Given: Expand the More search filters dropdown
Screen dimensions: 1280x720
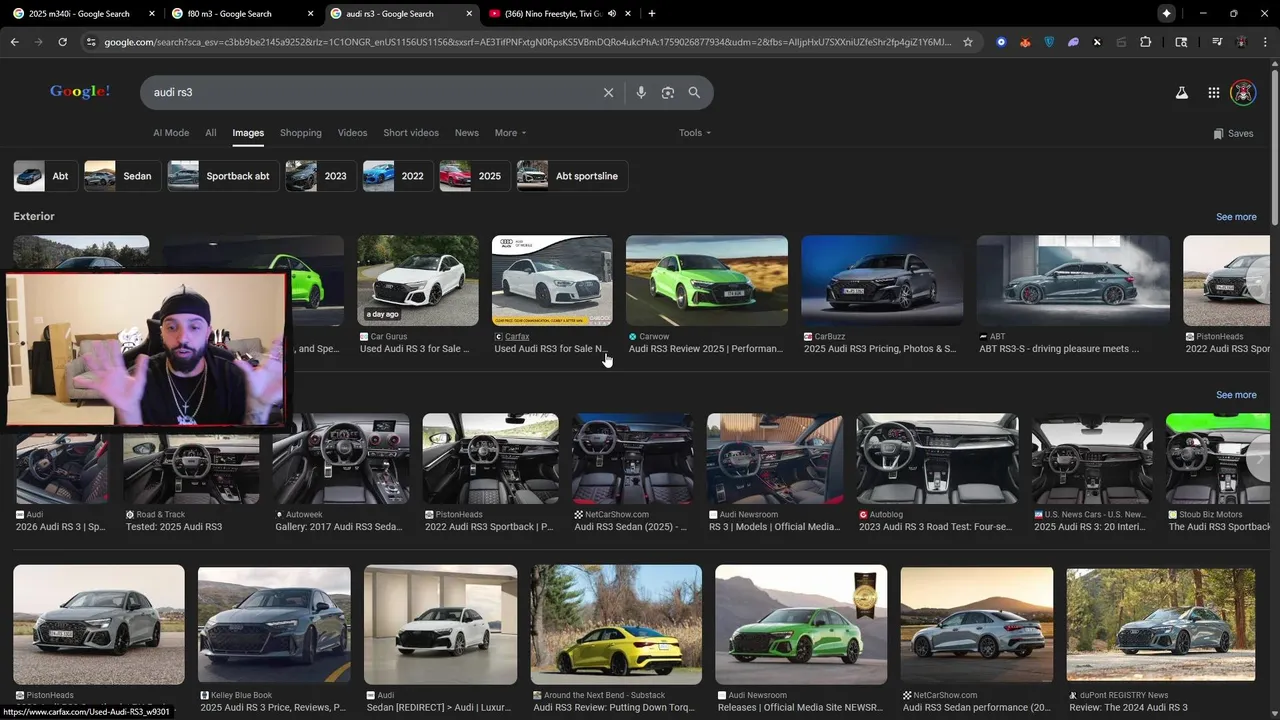Looking at the screenshot, I should pyautogui.click(x=510, y=133).
